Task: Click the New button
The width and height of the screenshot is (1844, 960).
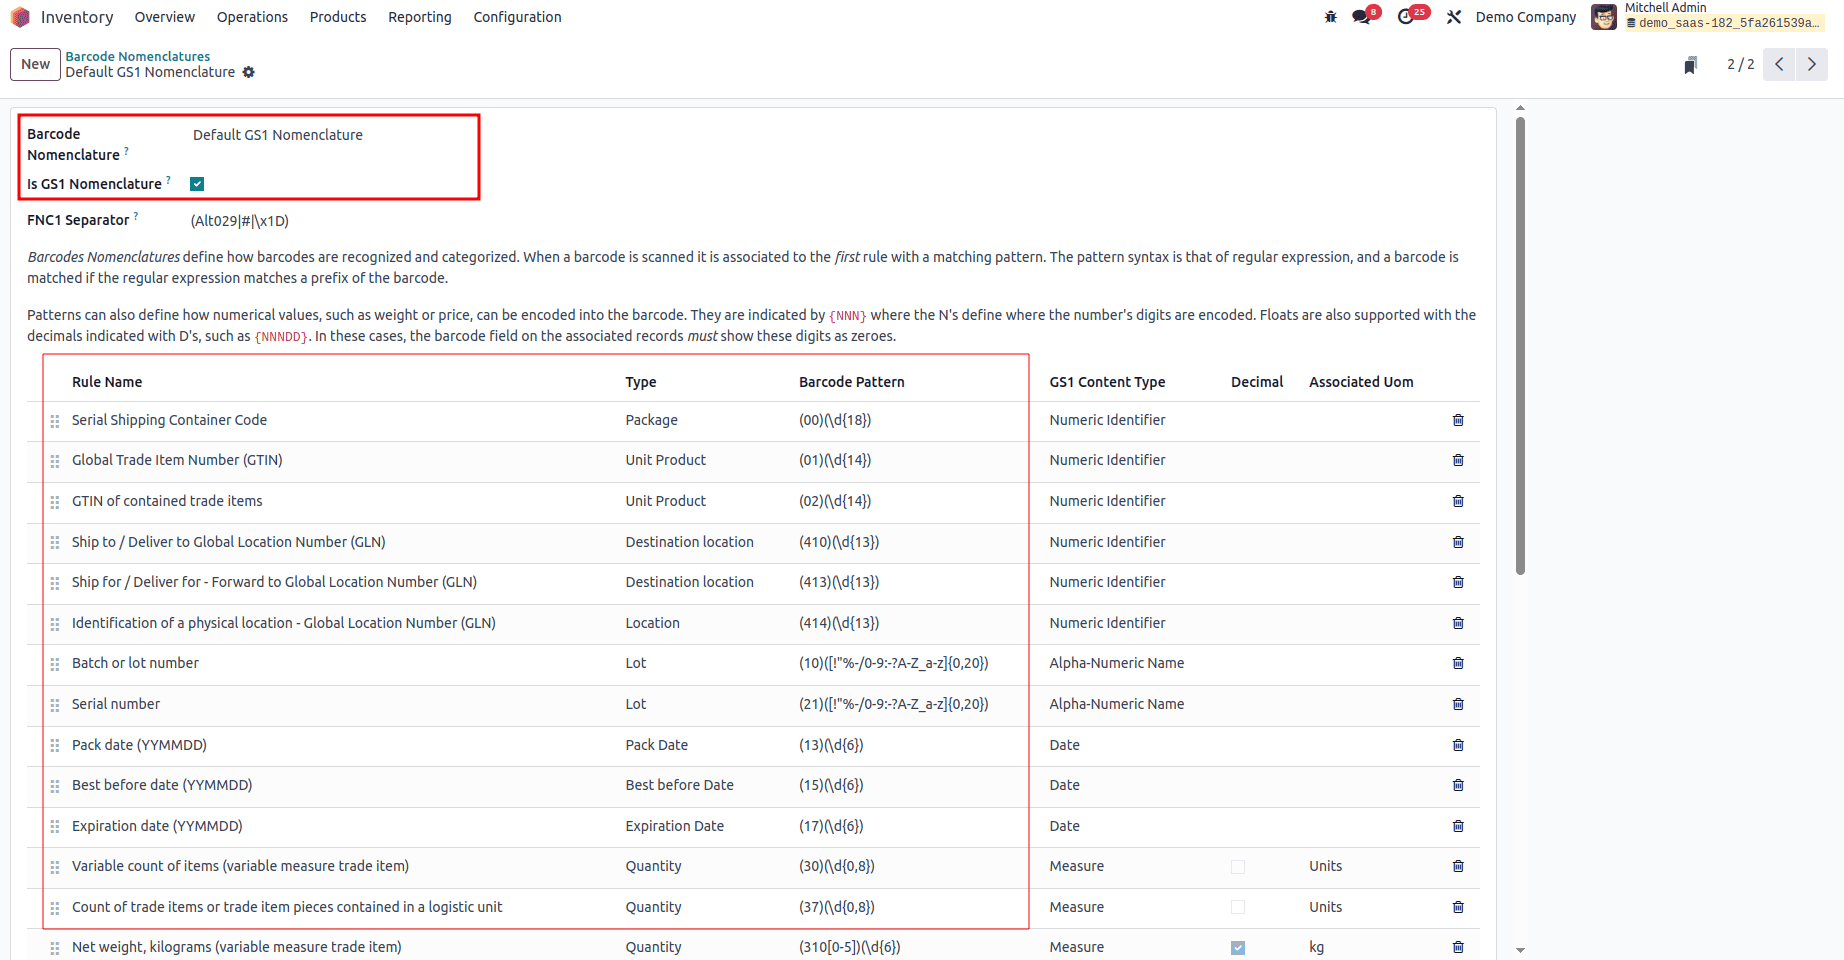Action: pyautogui.click(x=35, y=64)
